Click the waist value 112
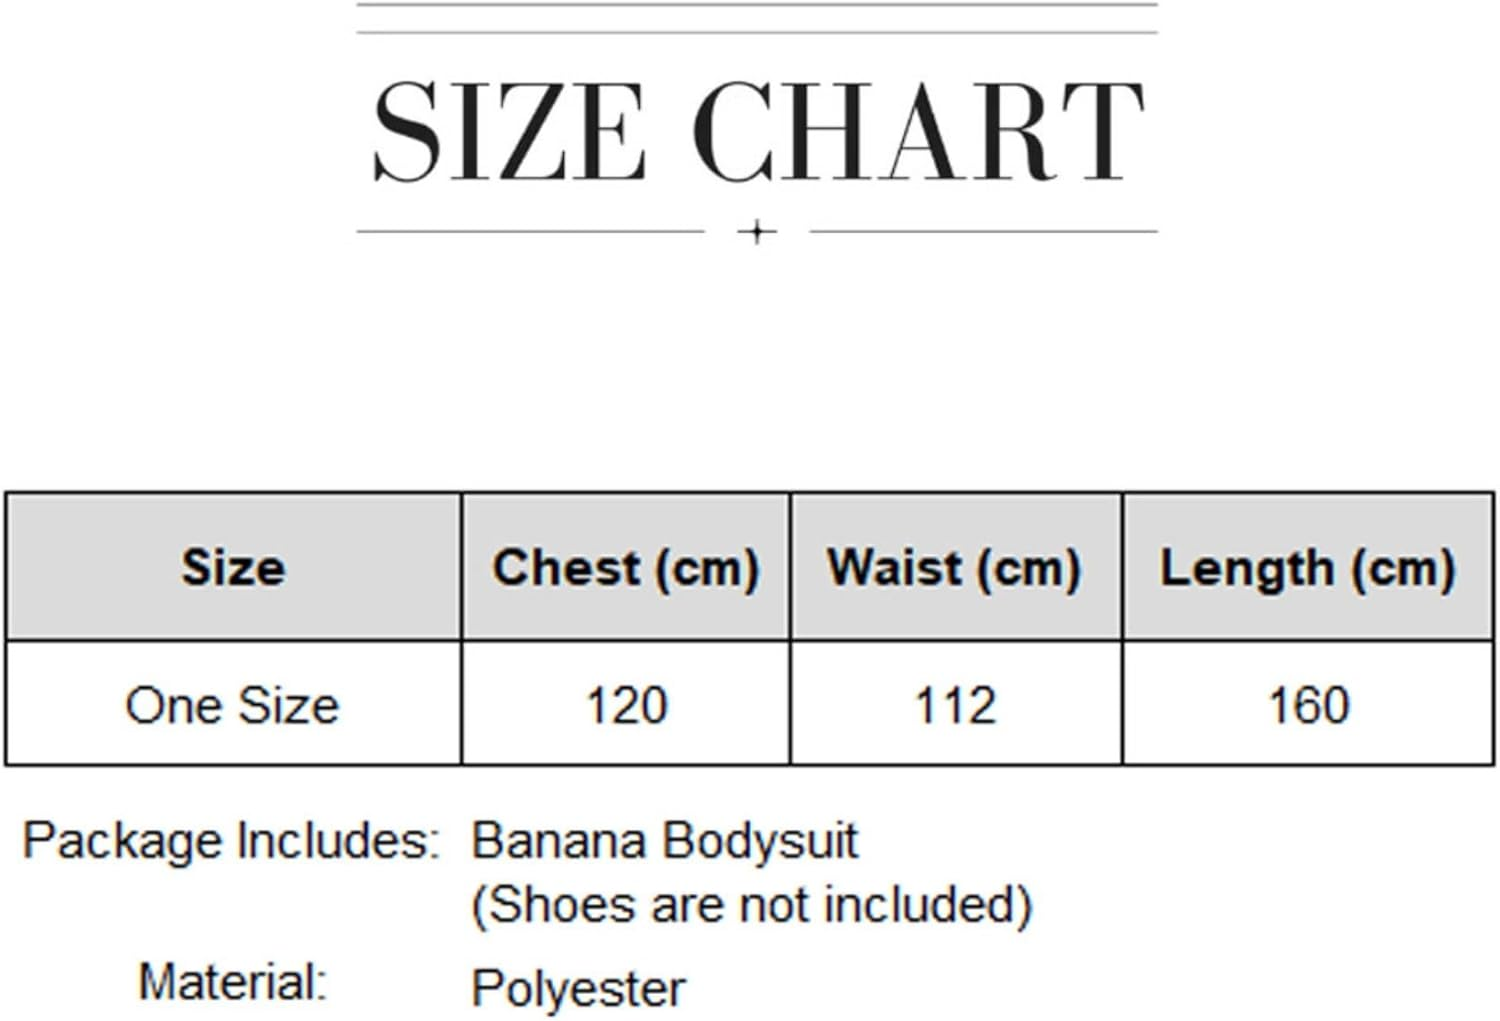The width and height of the screenshot is (1500, 1021). click(x=955, y=705)
